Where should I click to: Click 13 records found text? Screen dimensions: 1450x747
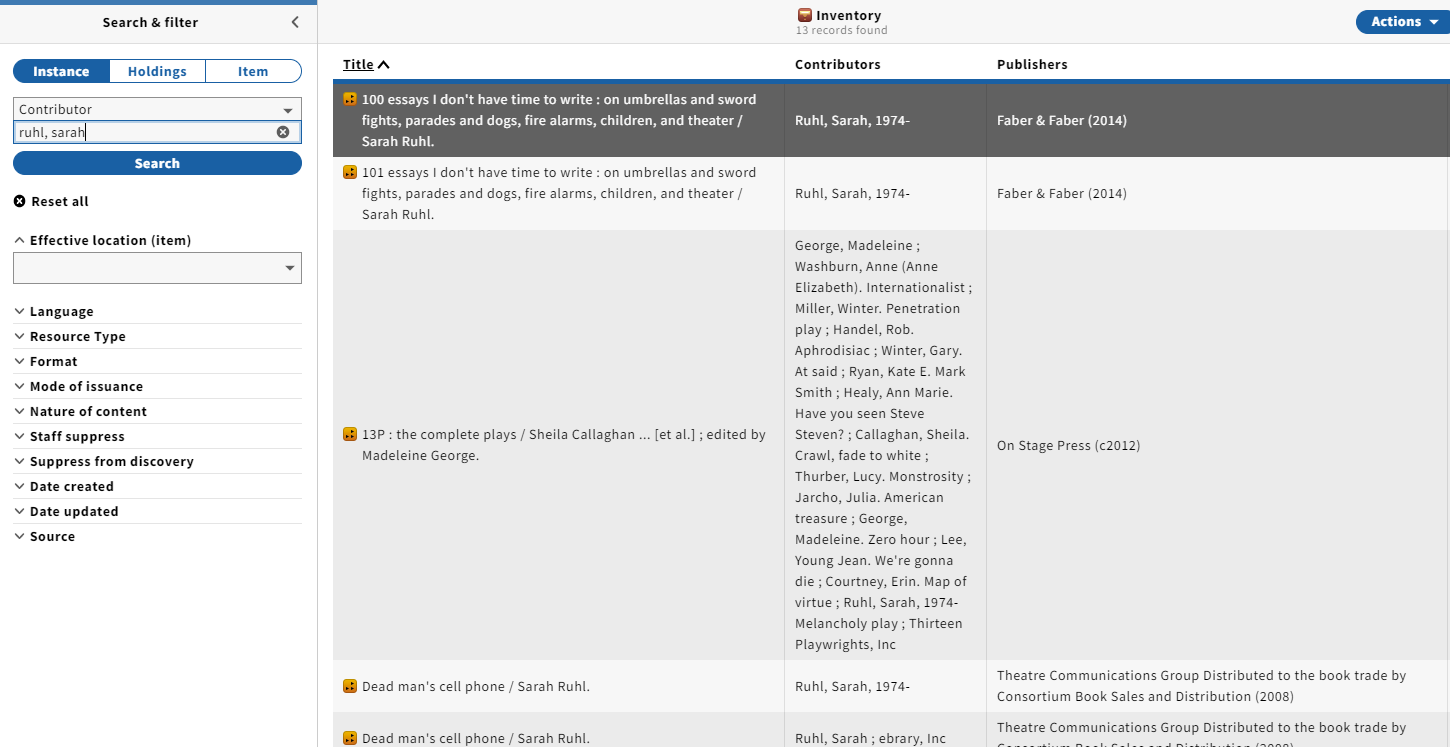841,30
